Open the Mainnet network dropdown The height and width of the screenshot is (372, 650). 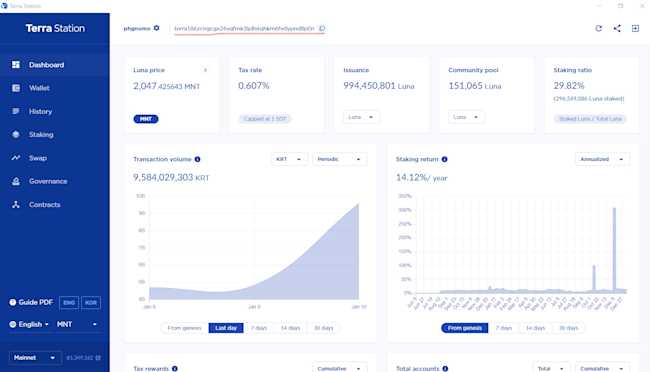click(x=35, y=357)
